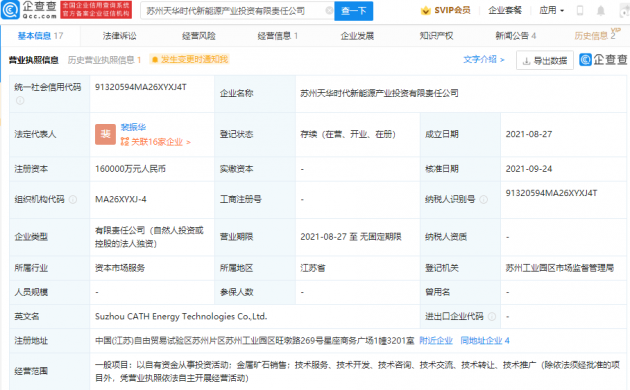
Task: Click 同地址企业 4 link
Action: pyautogui.click(x=485, y=341)
